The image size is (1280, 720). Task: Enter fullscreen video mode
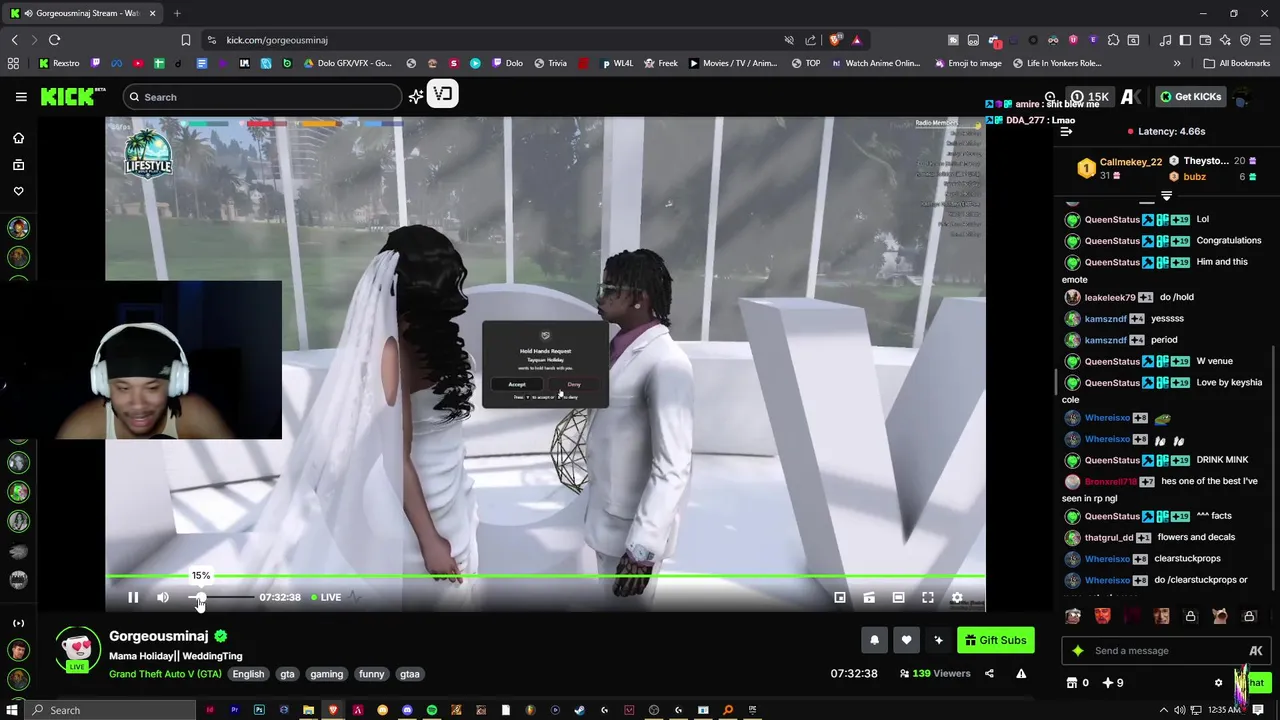pos(928,597)
